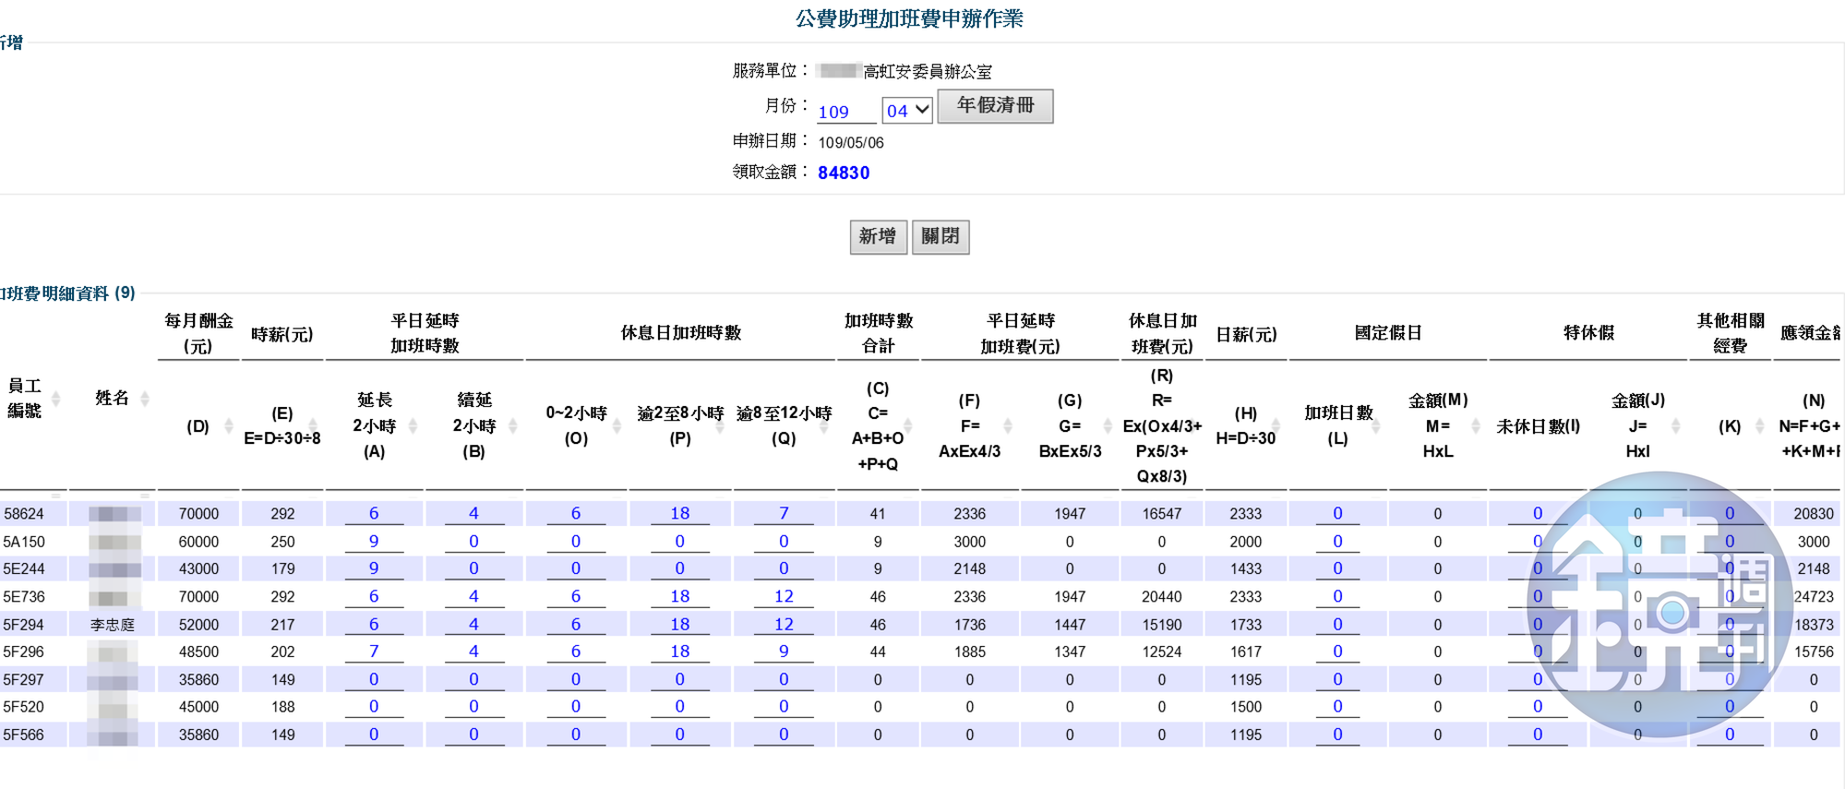
Task: Select employee number 5F297
Action: coord(24,680)
